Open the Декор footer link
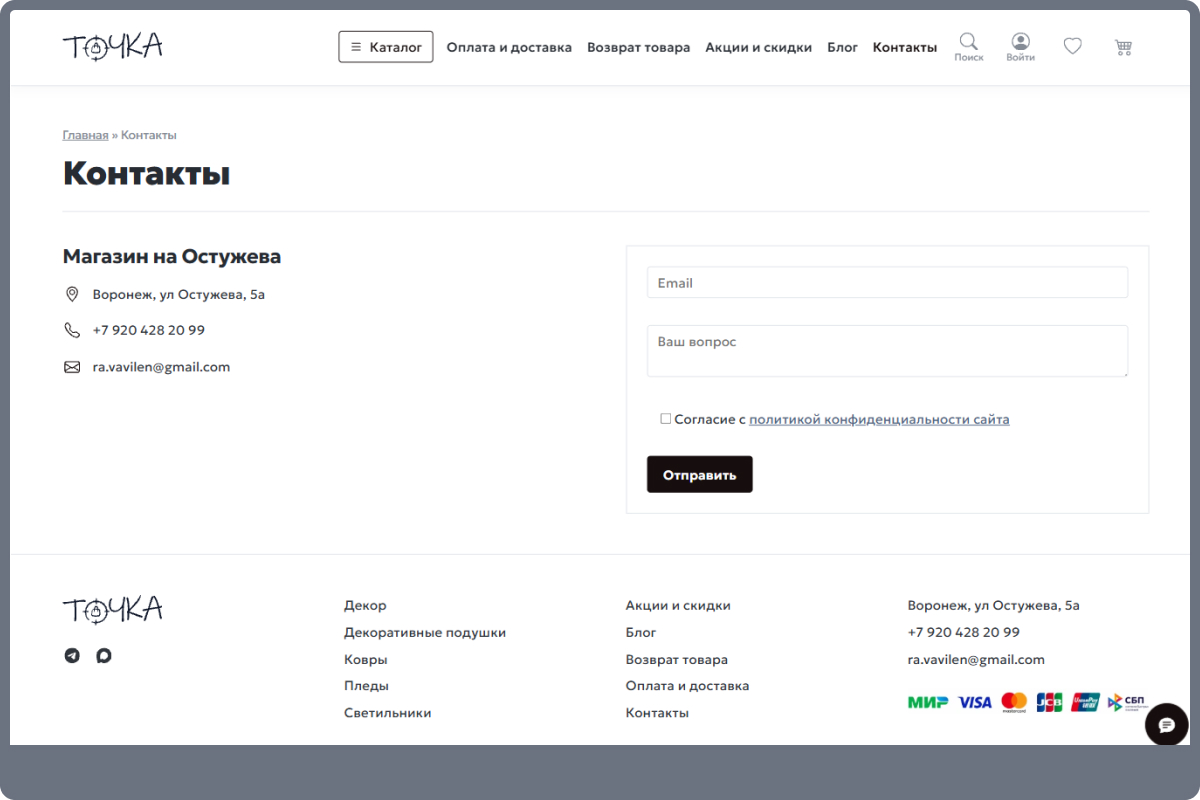Viewport: 1200px width, 800px height. coord(365,606)
